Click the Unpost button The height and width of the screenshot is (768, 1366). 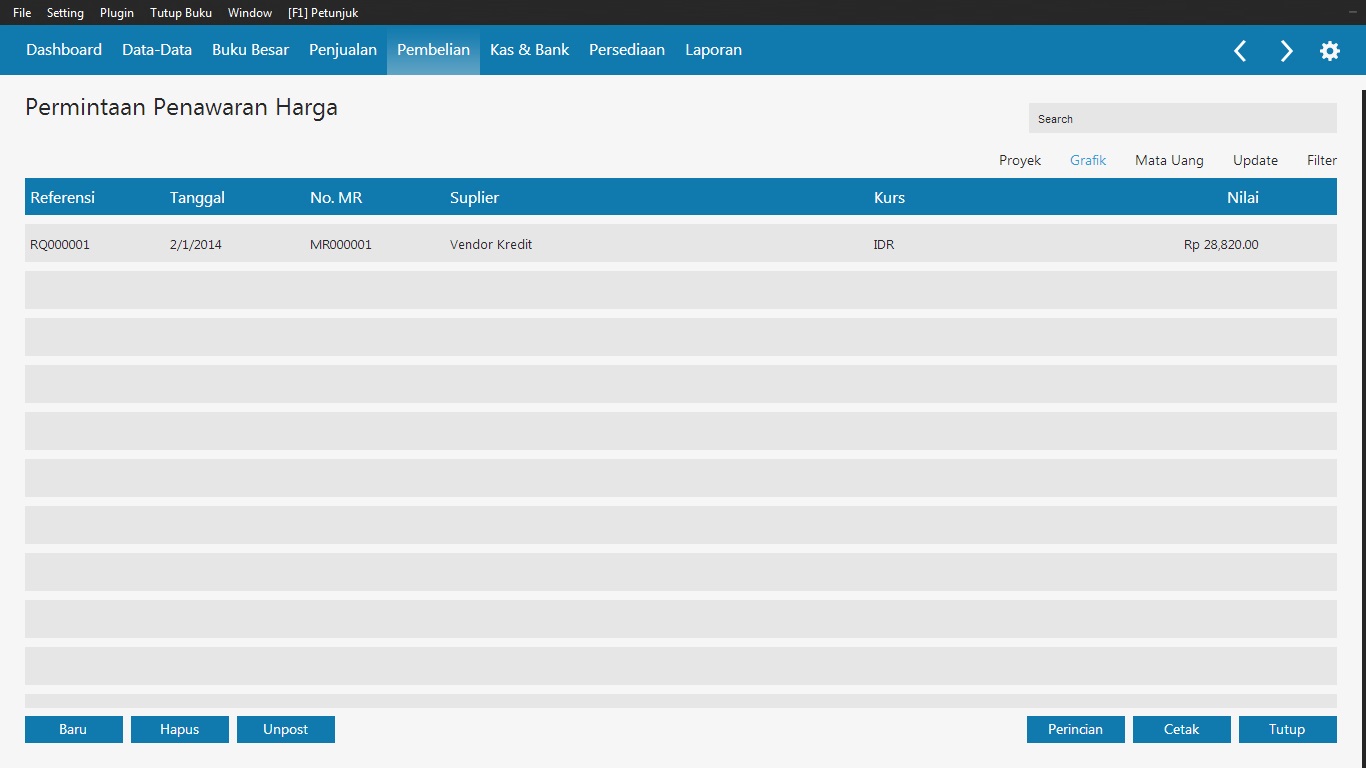coord(286,729)
